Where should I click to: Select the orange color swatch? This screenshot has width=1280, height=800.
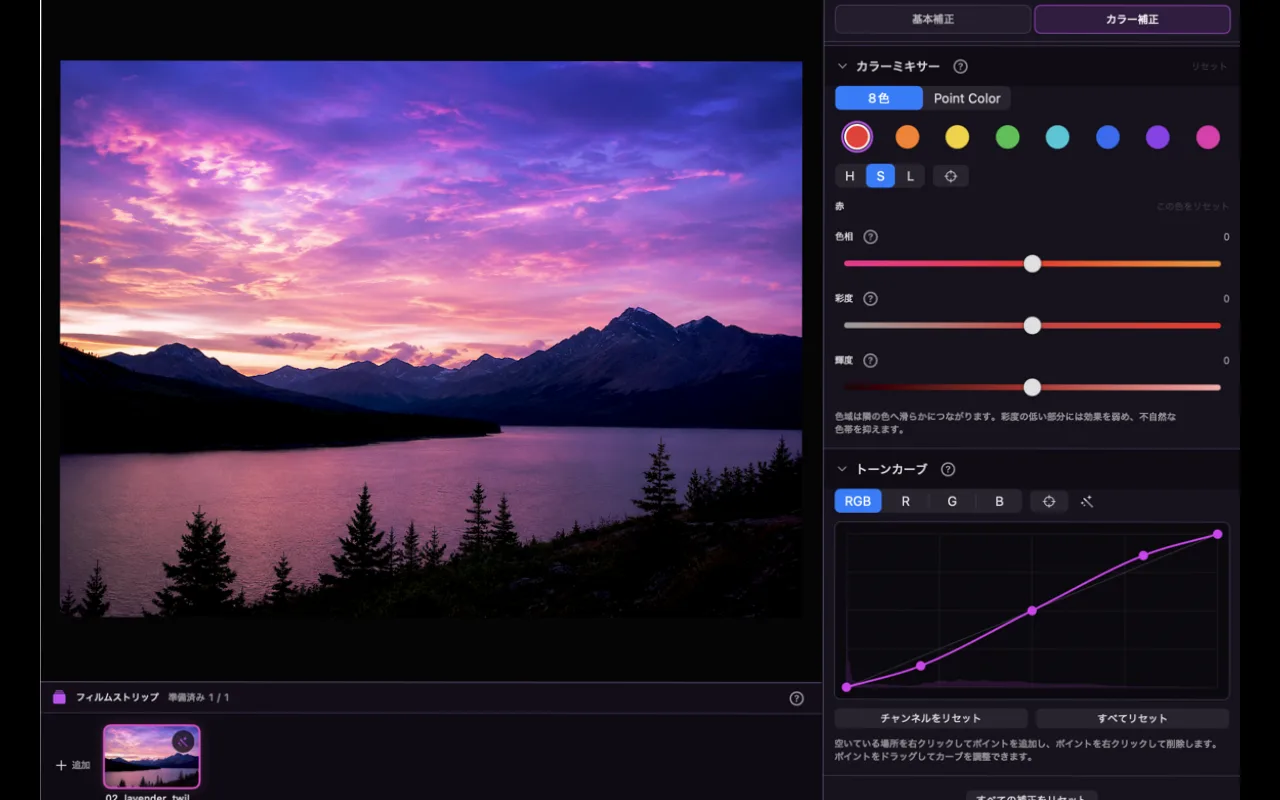pos(907,137)
